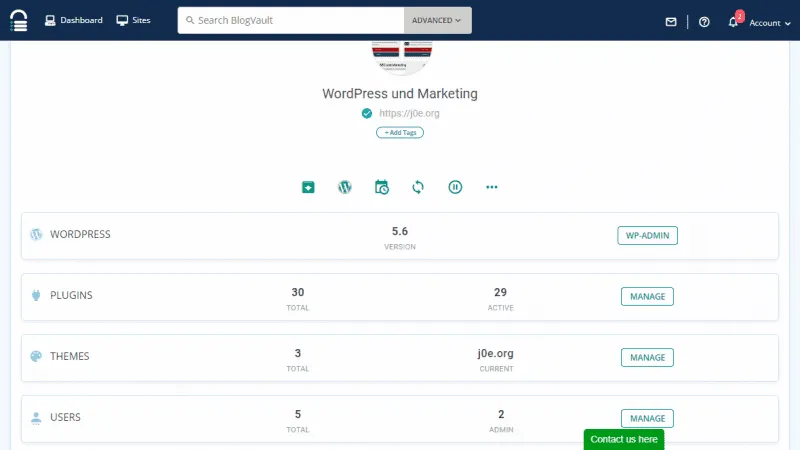800x450 pixels.
Task: Click the 3 total themes value
Action: (298, 353)
